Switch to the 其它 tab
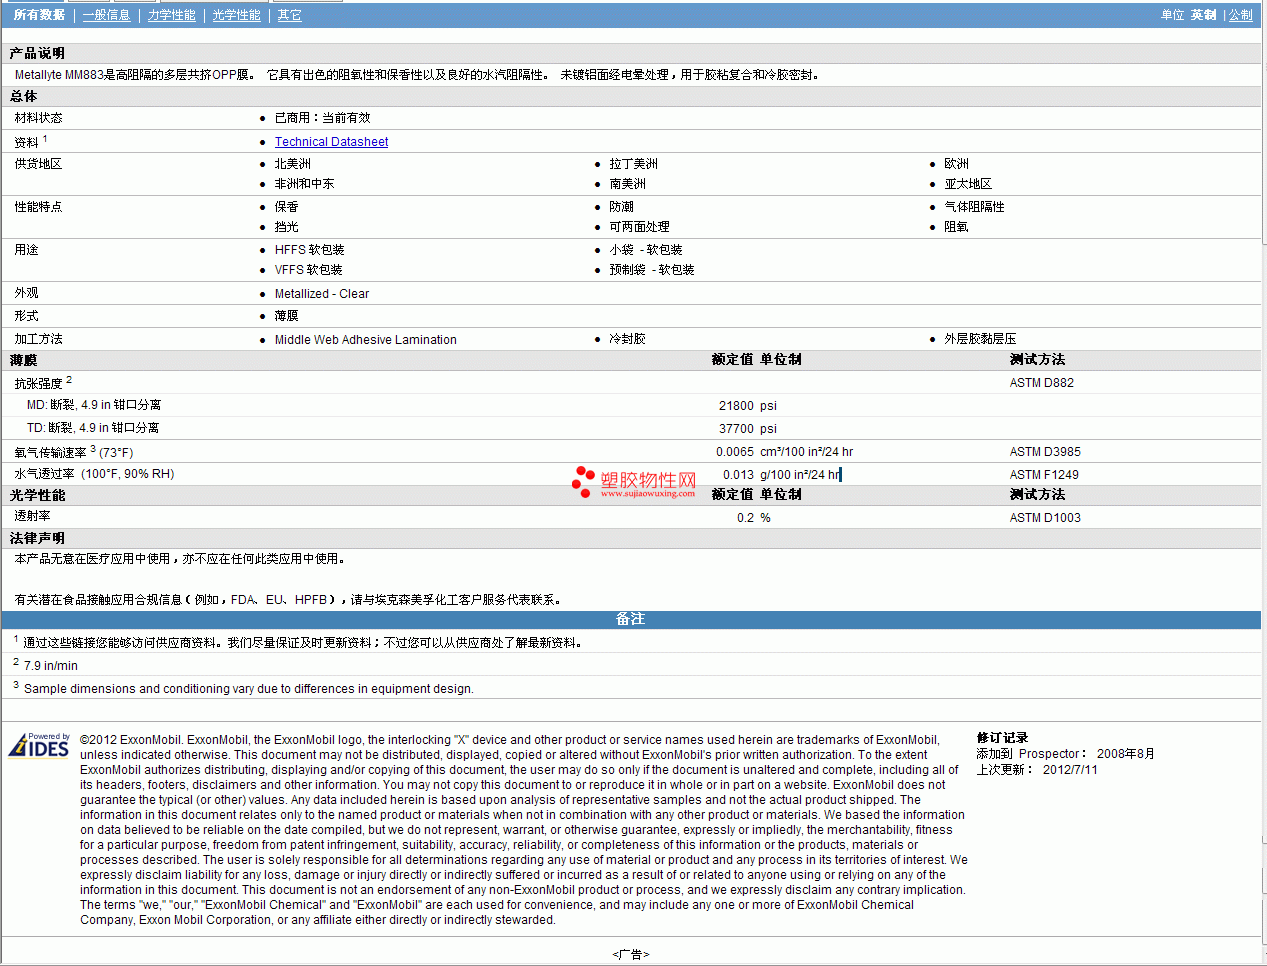Image resolution: width=1267 pixels, height=966 pixels. pyautogui.click(x=289, y=15)
